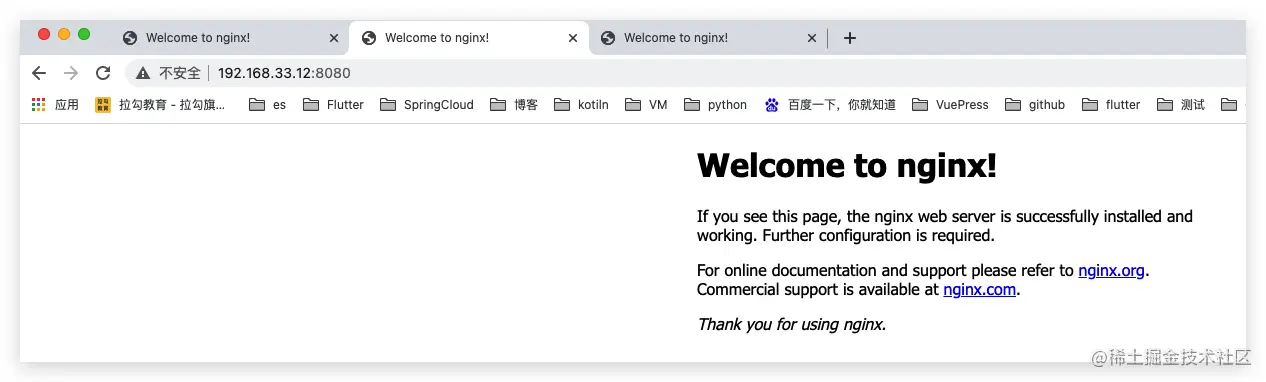Image resolution: width=1266 pixels, height=382 pixels.
Task: Click the browser back arrow
Action: (39, 73)
